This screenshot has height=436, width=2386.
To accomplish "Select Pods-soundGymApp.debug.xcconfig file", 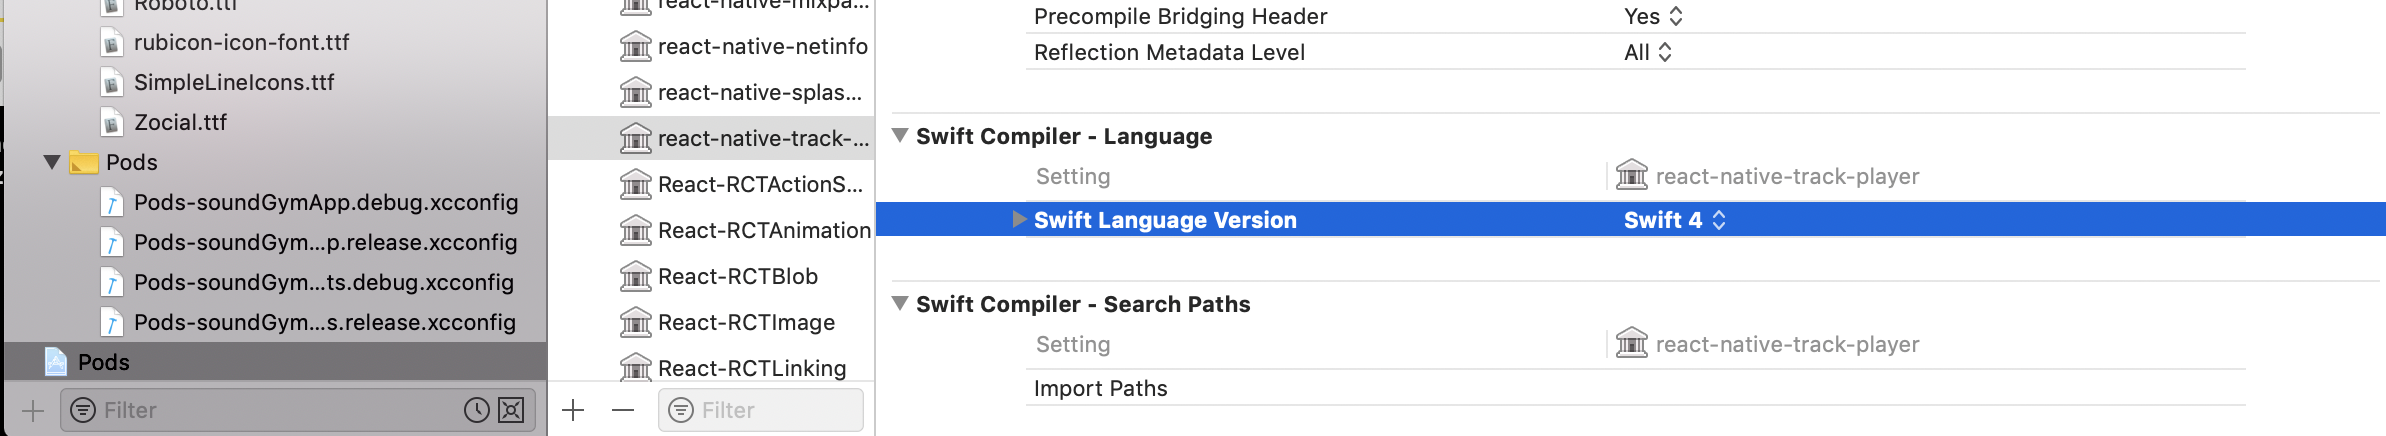I will pos(325,202).
